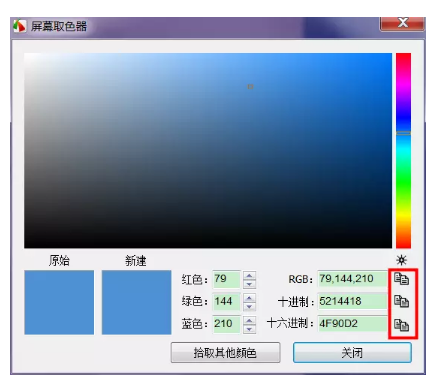Close the 屏幕取色器 window
The width and height of the screenshot is (442, 385).
(x=402, y=23)
